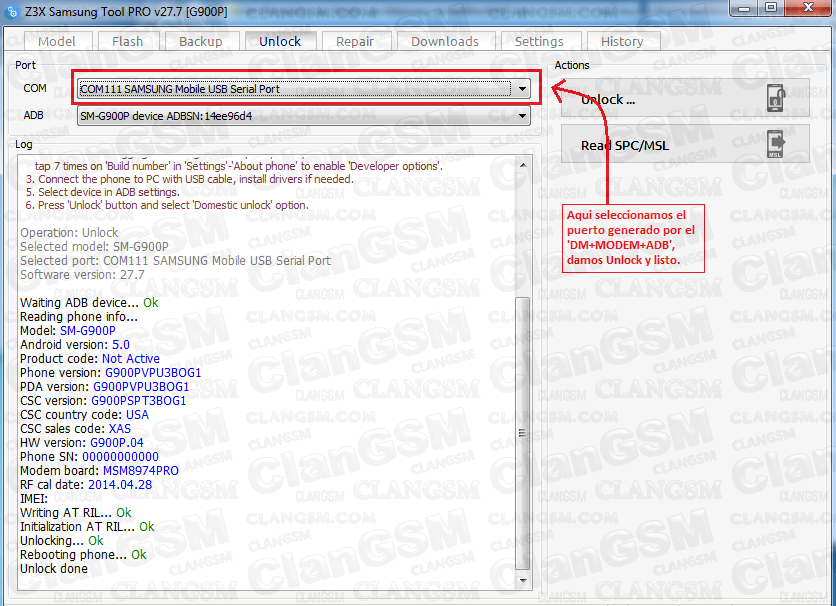Click HW version value G900P.04
Viewport: 836px width, 606px height.
[x=117, y=442]
